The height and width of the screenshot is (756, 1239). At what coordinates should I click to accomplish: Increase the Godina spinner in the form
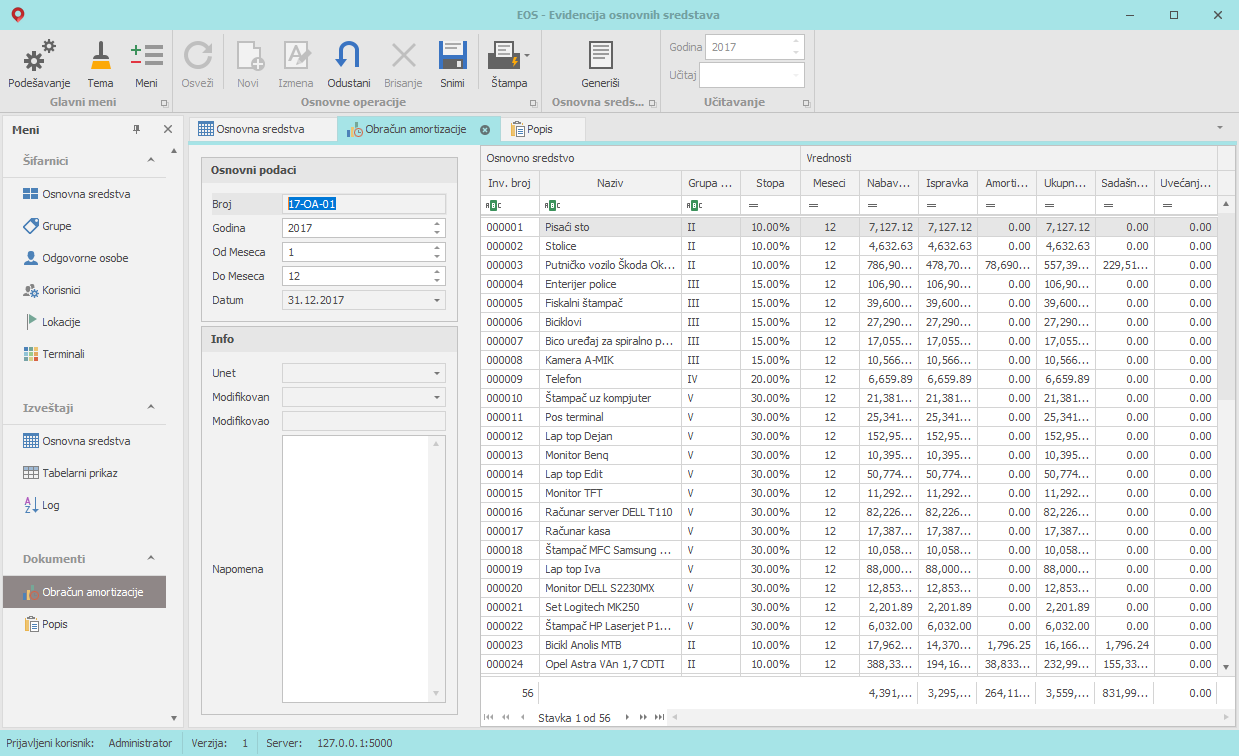[x=437, y=224]
